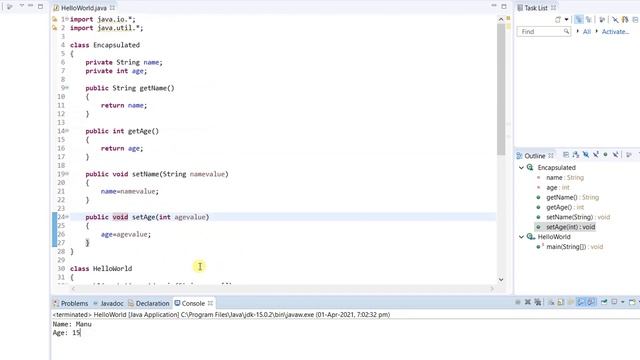Viewport: 640px width, 360px height.
Task: Toggle Scroll Lock in Console toolbar
Action: point(560,302)
